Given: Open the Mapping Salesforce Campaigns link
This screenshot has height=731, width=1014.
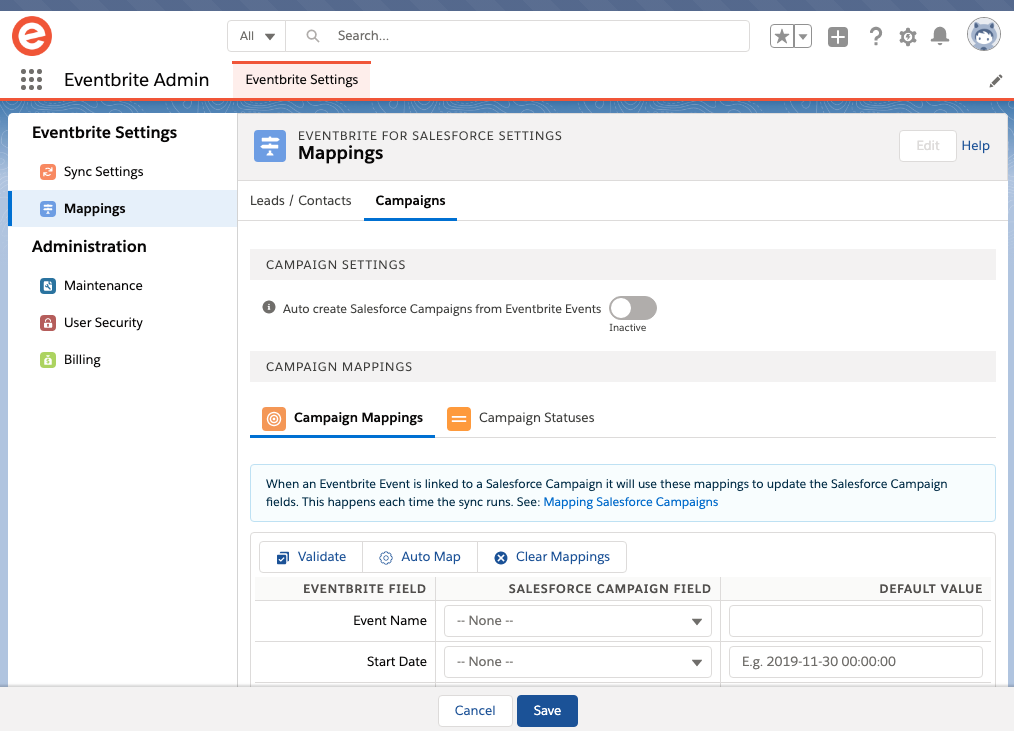Looking at the screenshot, I should pyautogui.click(x=631, y=502).
